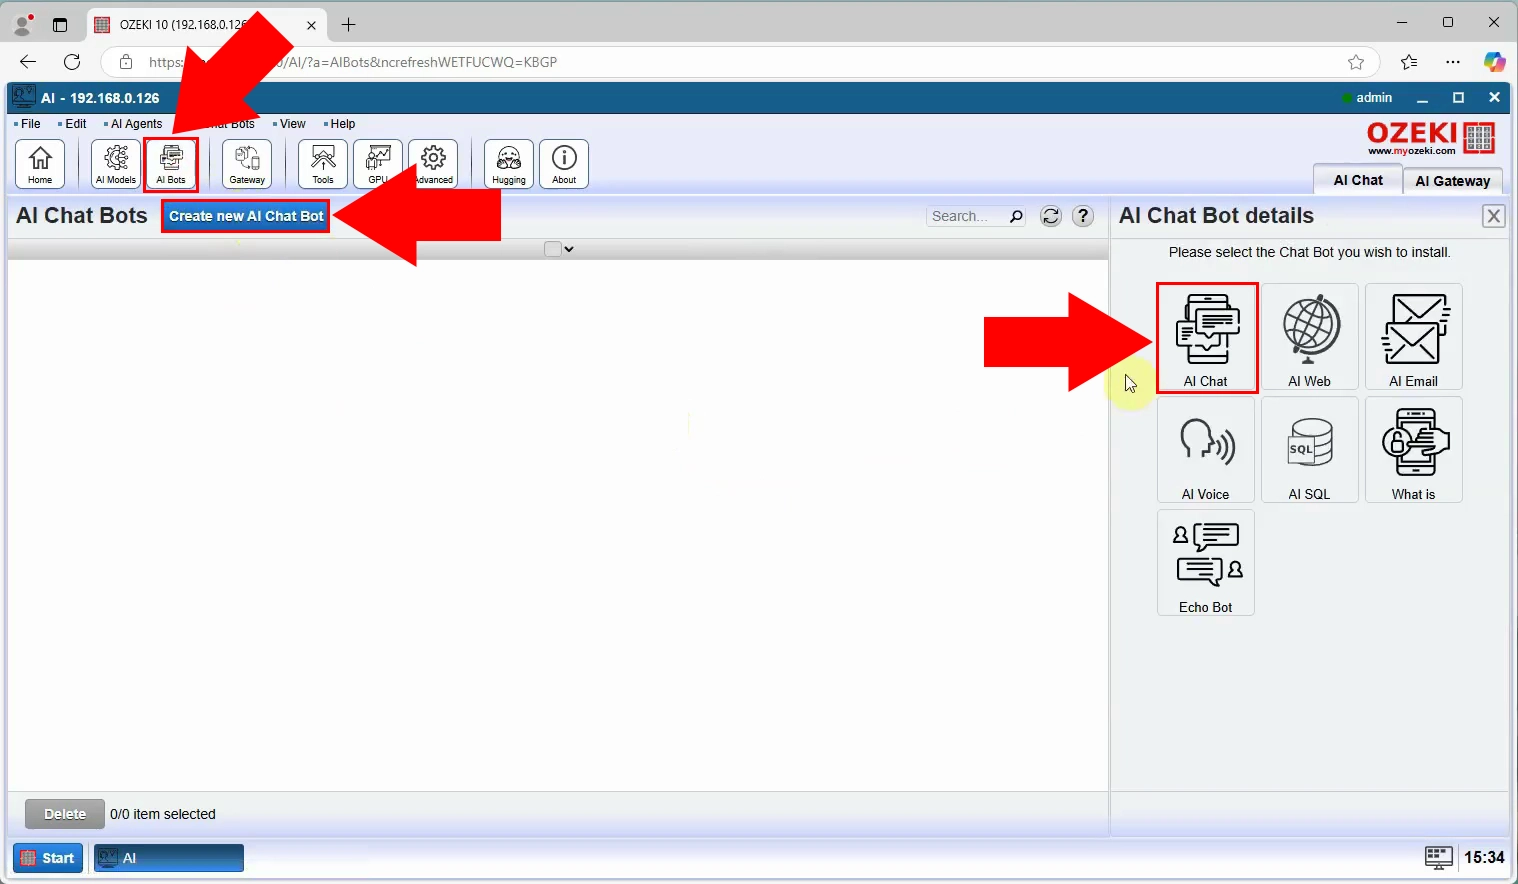Image resolution: width=1518 pixels, height=884 pixels.
Task: Open the File menu
Action: point(30,124)
